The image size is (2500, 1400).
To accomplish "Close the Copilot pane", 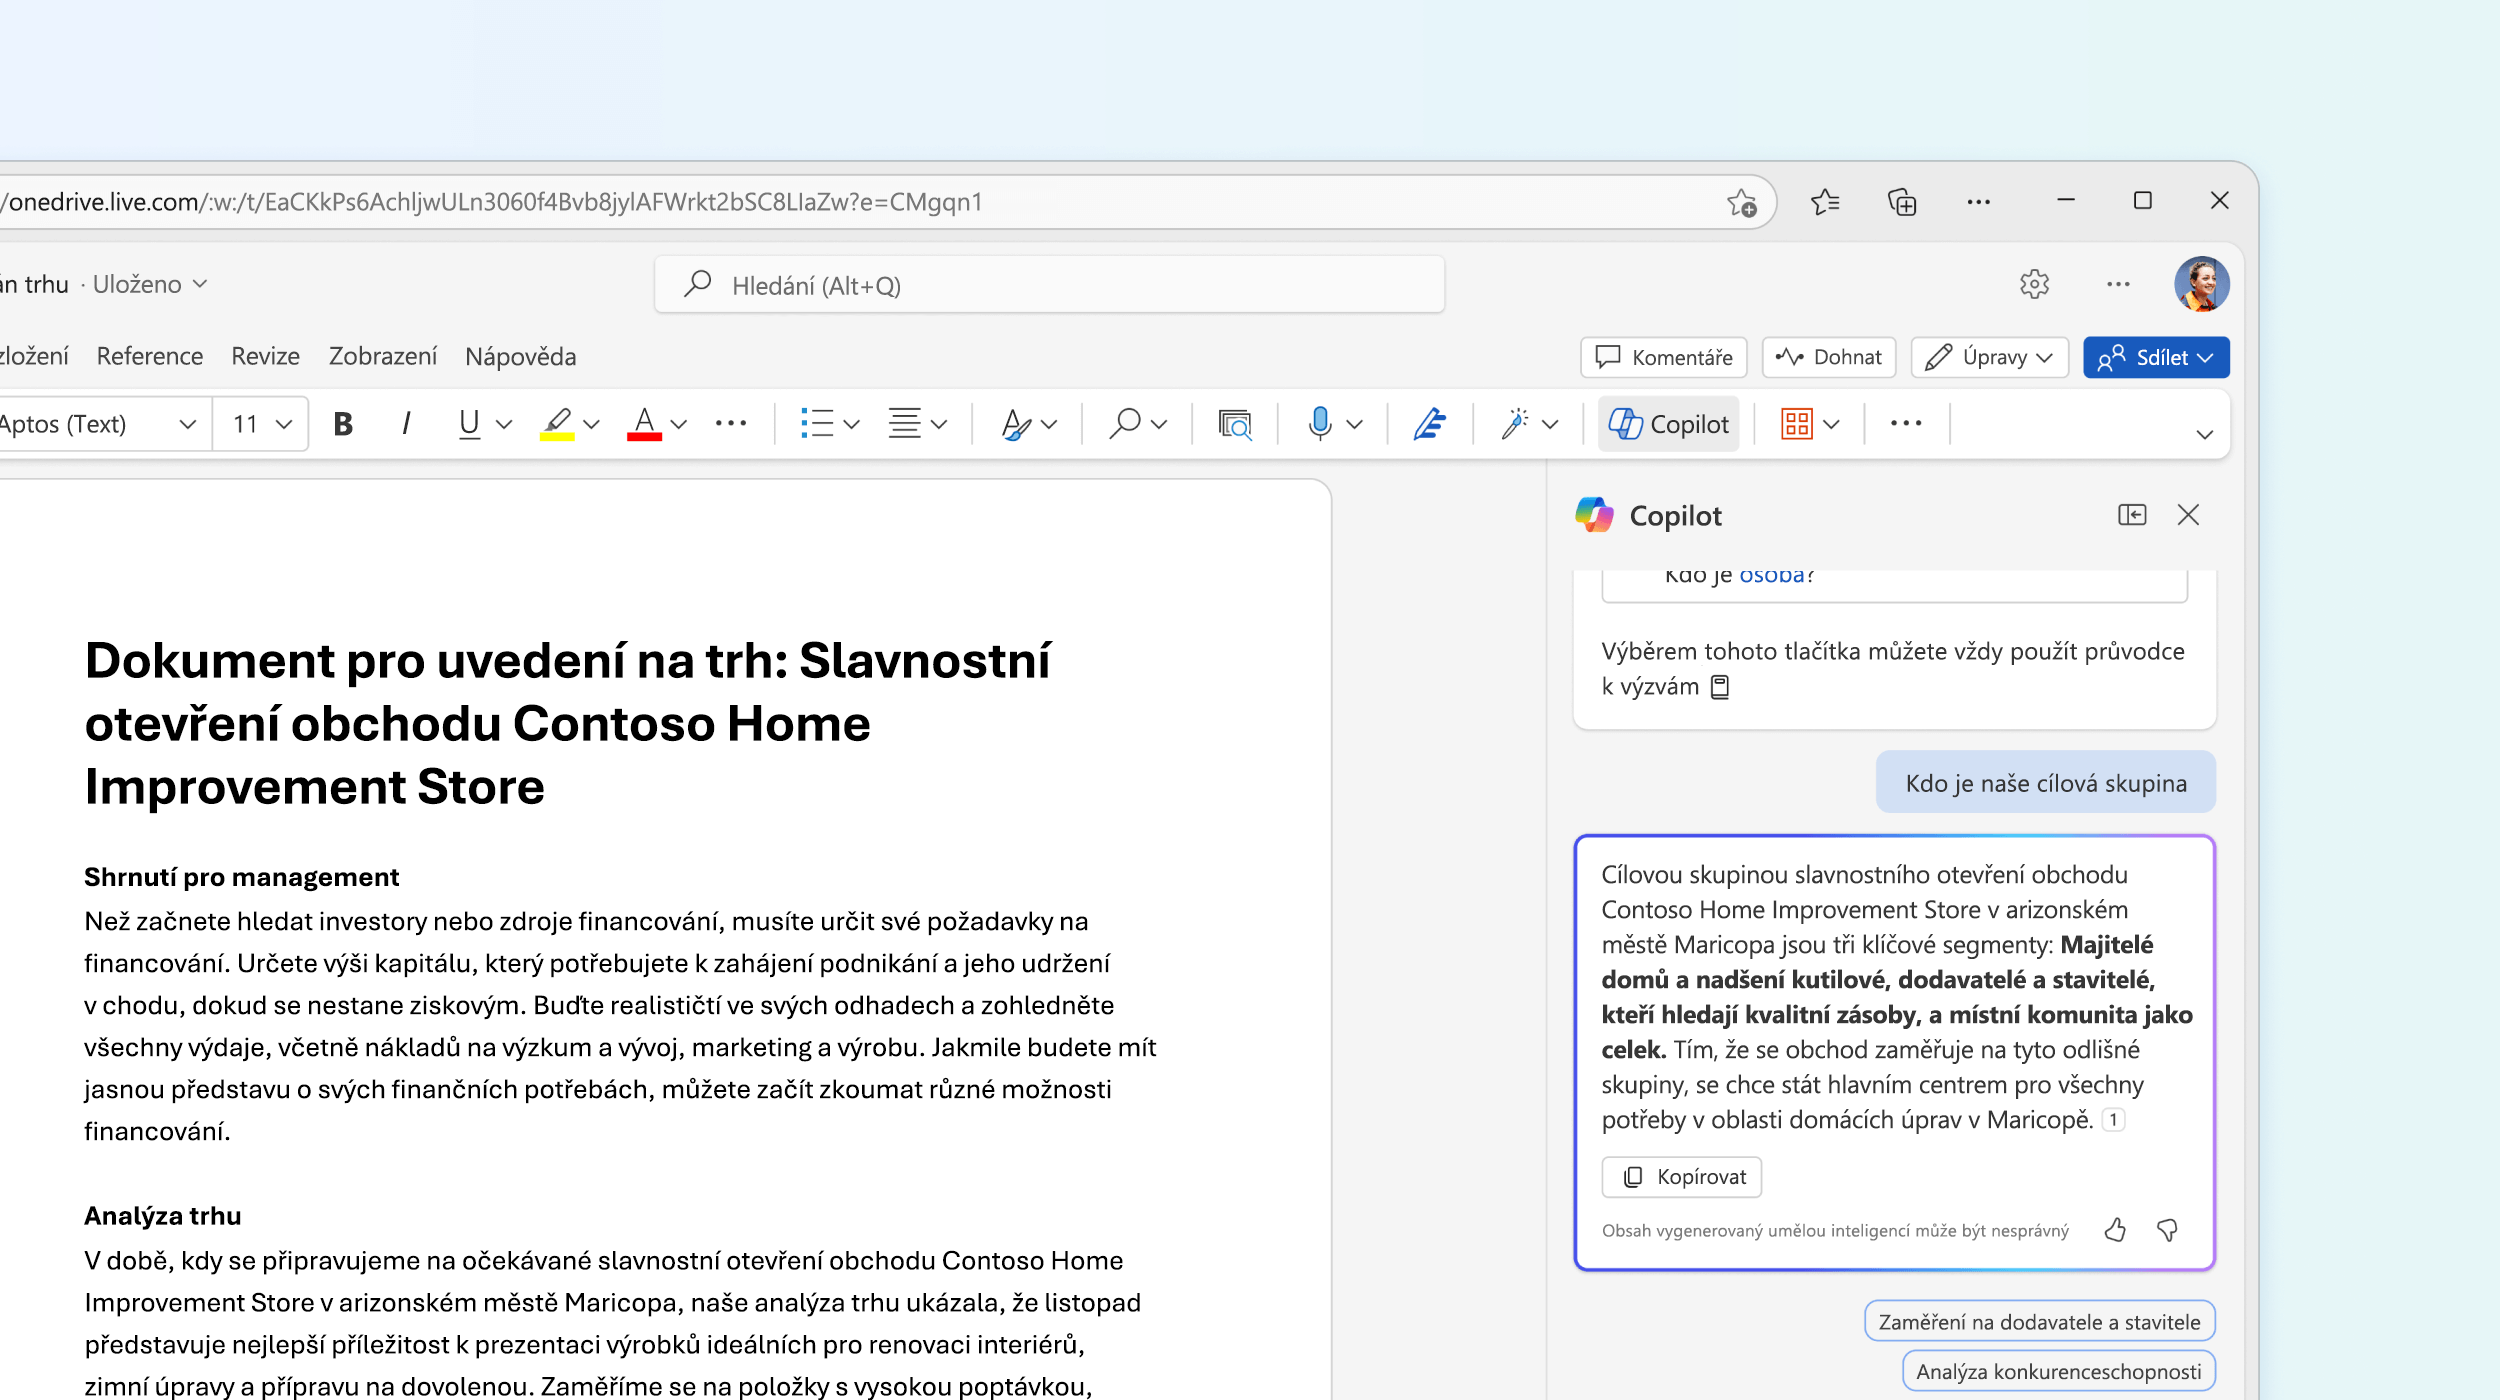I will coord(2188,515).
